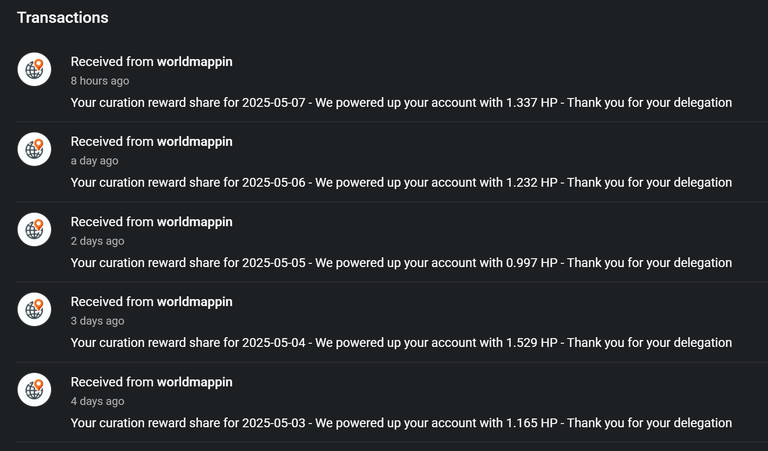Select the worldmappin globe icon for 2 days ago
Screen dimensions: 768x451
coord(34,229)
